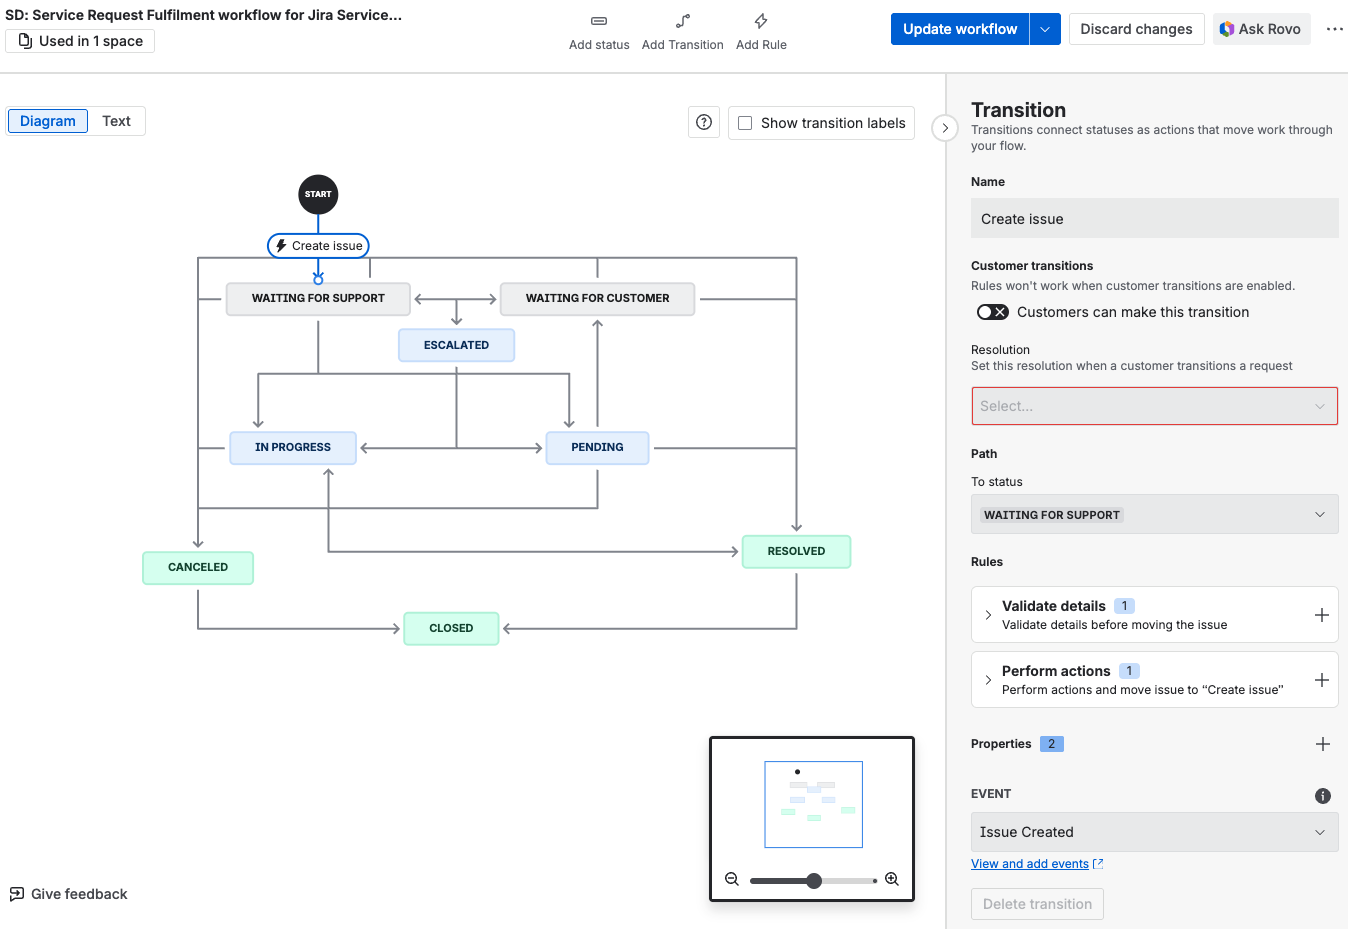
Task: Zoom in using the minimap magnifier
Action: point(892,880)
